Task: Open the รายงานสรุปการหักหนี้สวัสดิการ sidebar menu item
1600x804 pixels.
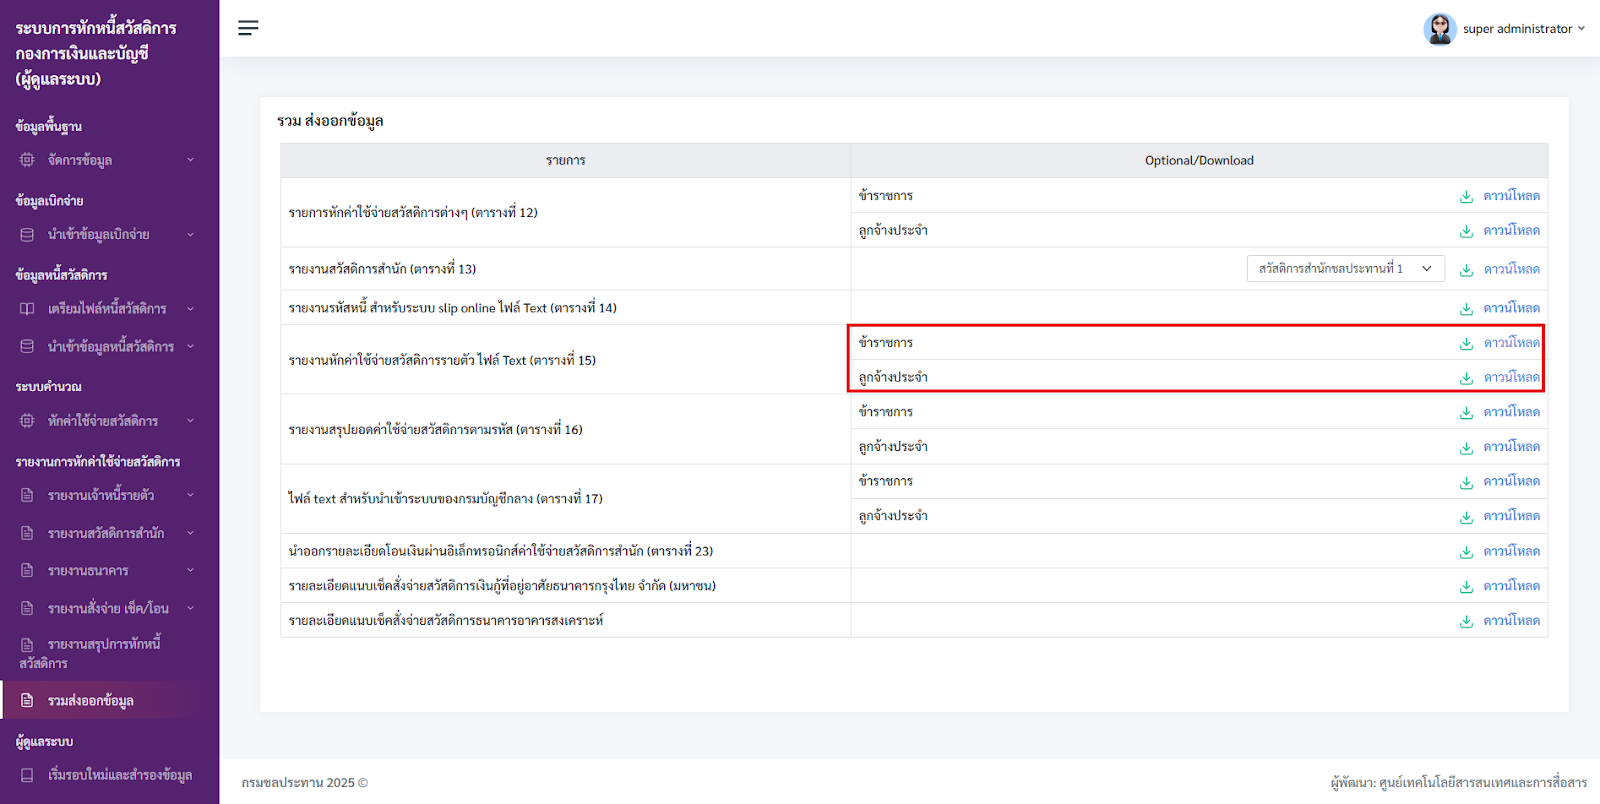Action: point(109,653)
